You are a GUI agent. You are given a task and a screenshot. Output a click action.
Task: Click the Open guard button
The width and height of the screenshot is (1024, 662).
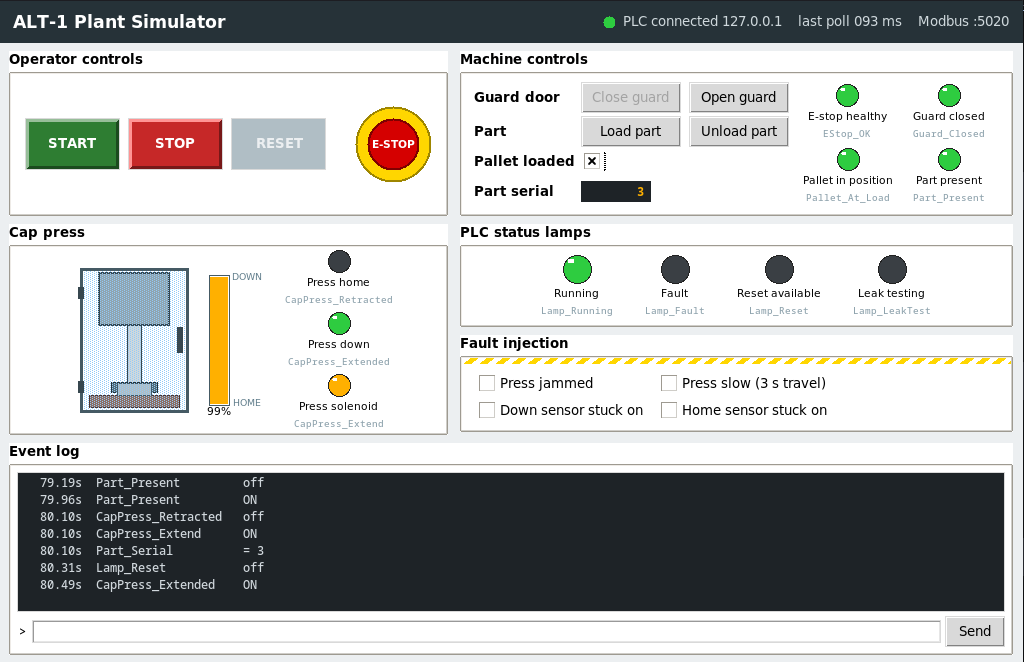coord(739,97)
